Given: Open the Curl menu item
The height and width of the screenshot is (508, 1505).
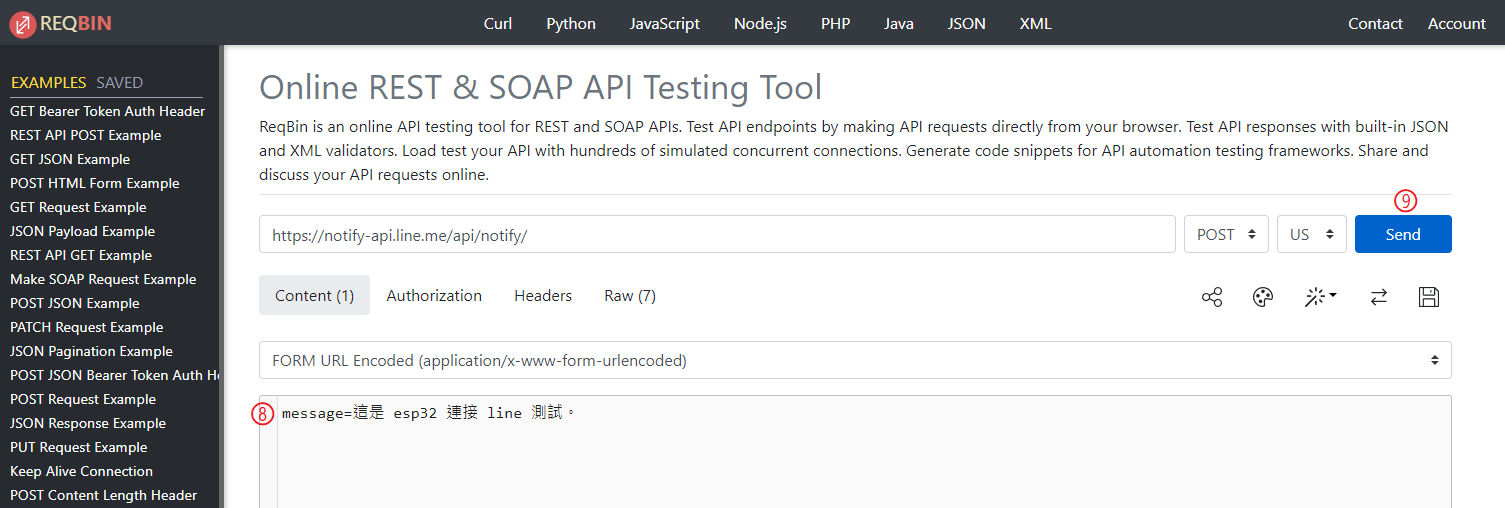Looking at the screenshot, I should click(498, 24).
